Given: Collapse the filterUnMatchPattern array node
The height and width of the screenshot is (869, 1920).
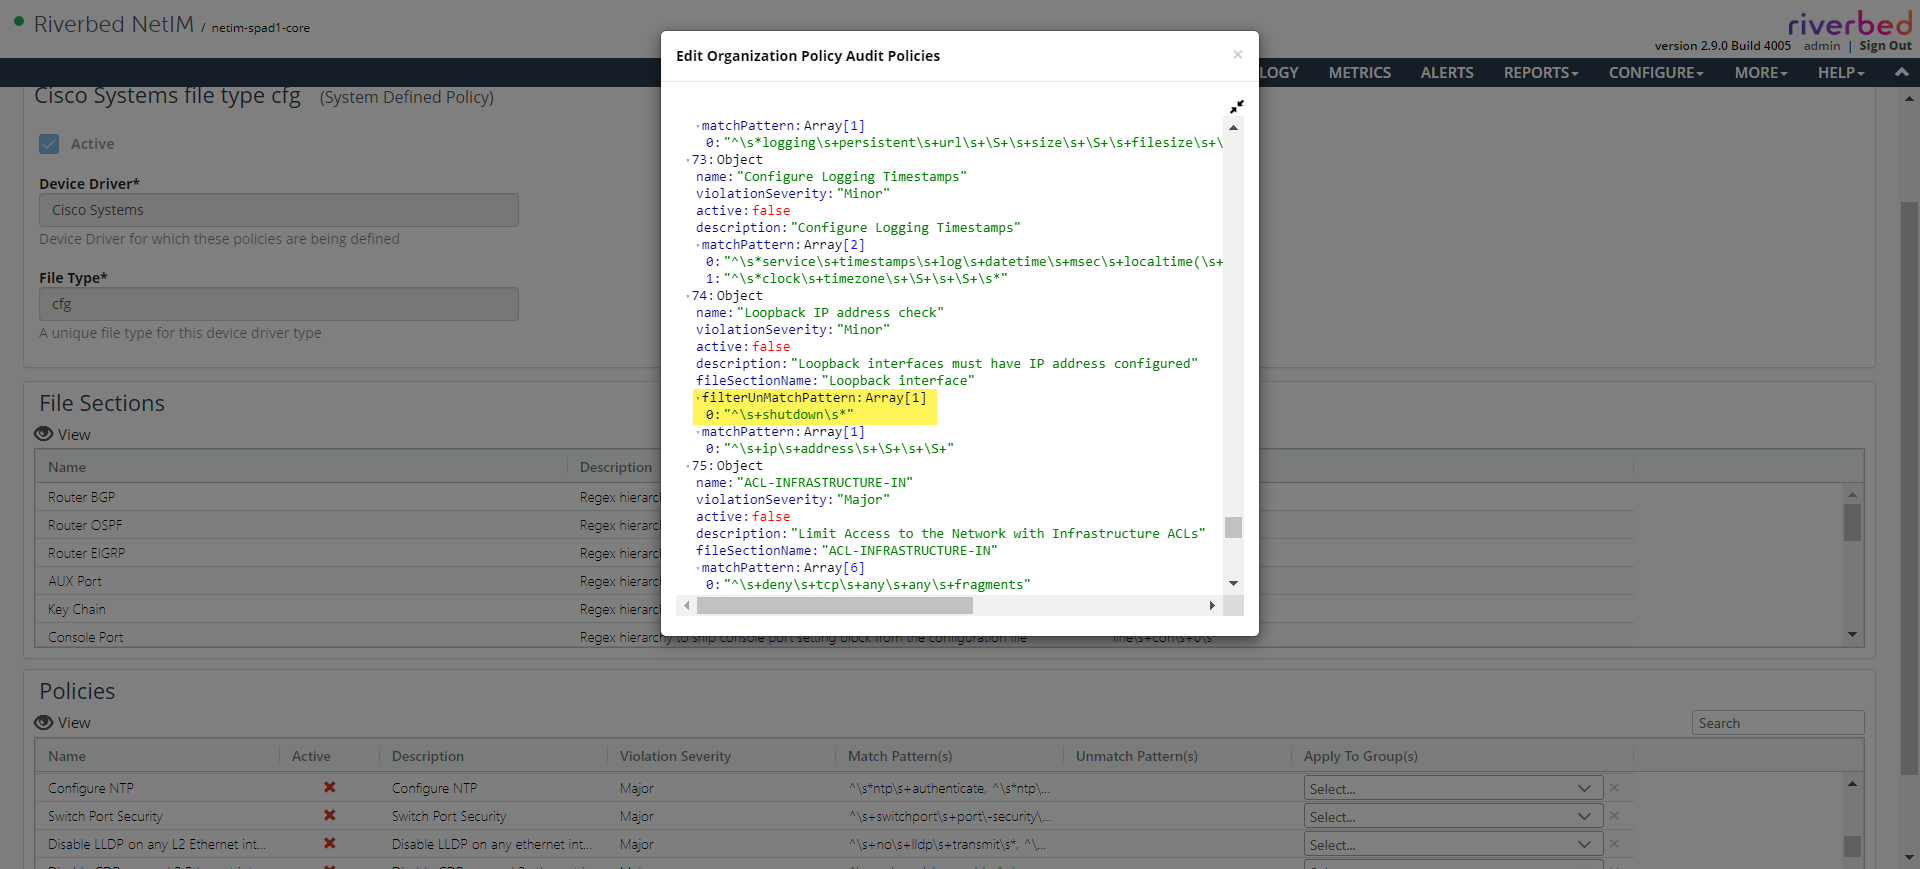Looking at the screenshot, I should (698, 398).
